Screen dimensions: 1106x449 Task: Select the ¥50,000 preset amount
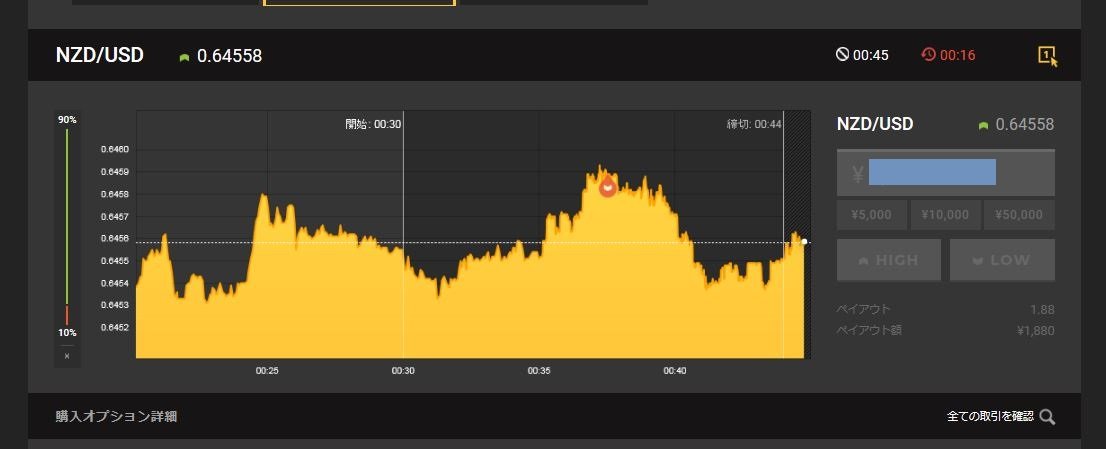[1019, 215]
